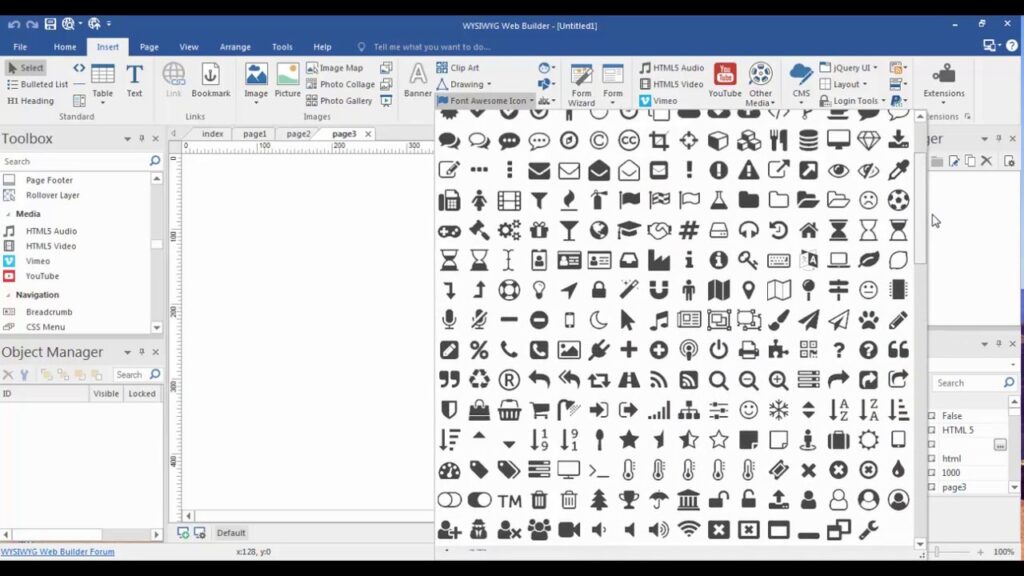Choose the hashtag icon
Screen dimensions: 1024x576
(688, 230)
